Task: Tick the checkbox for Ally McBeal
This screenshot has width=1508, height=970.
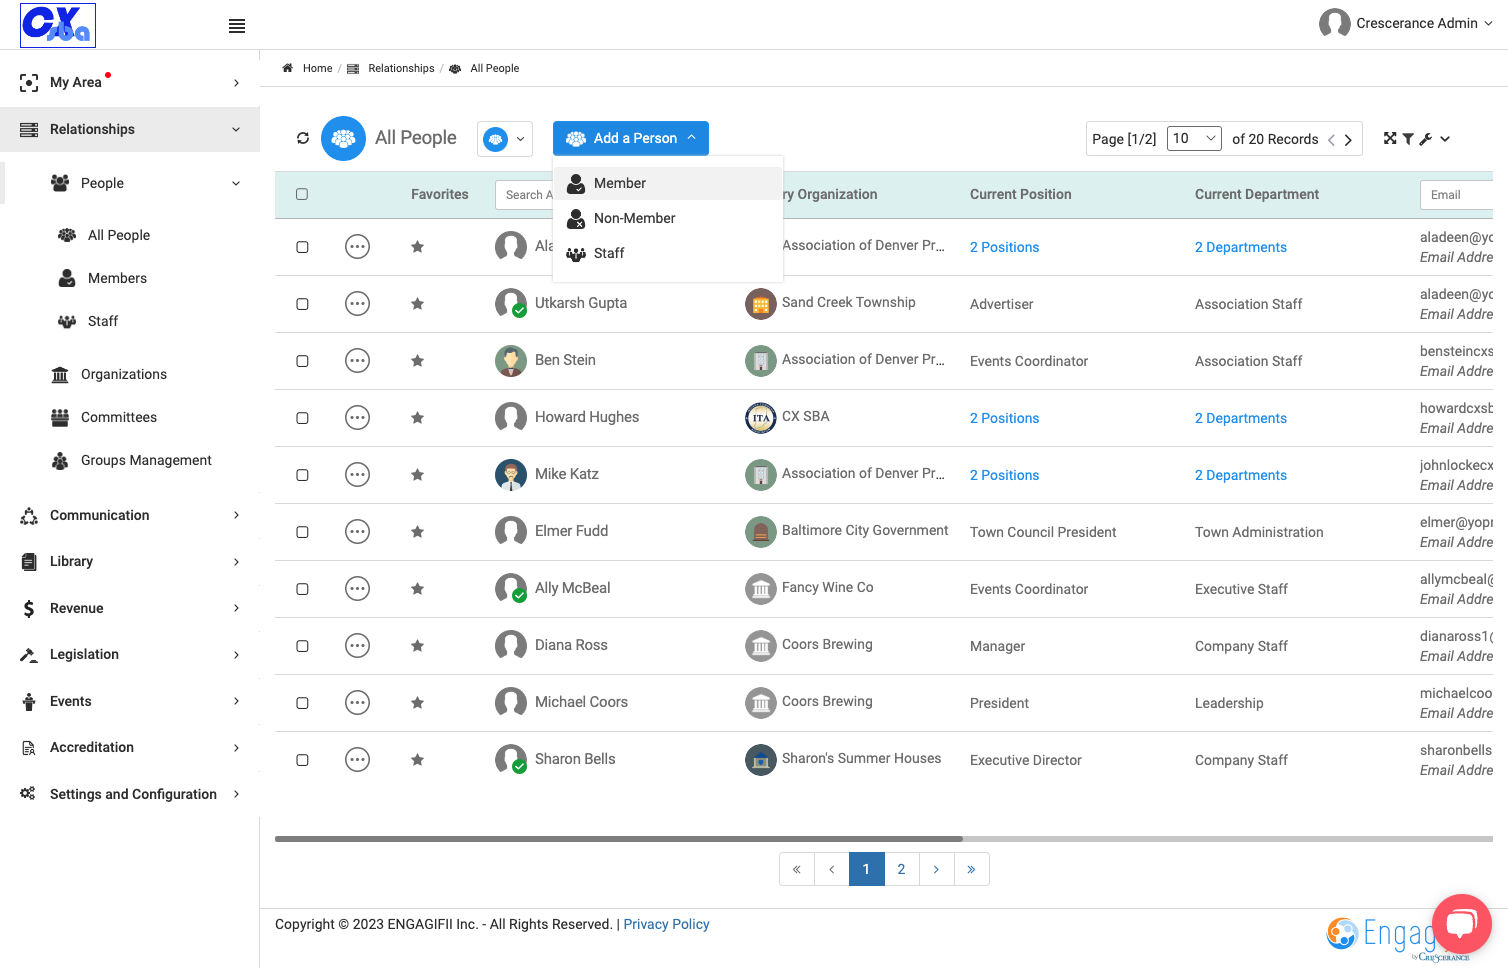Action: [x=302, y=589]
